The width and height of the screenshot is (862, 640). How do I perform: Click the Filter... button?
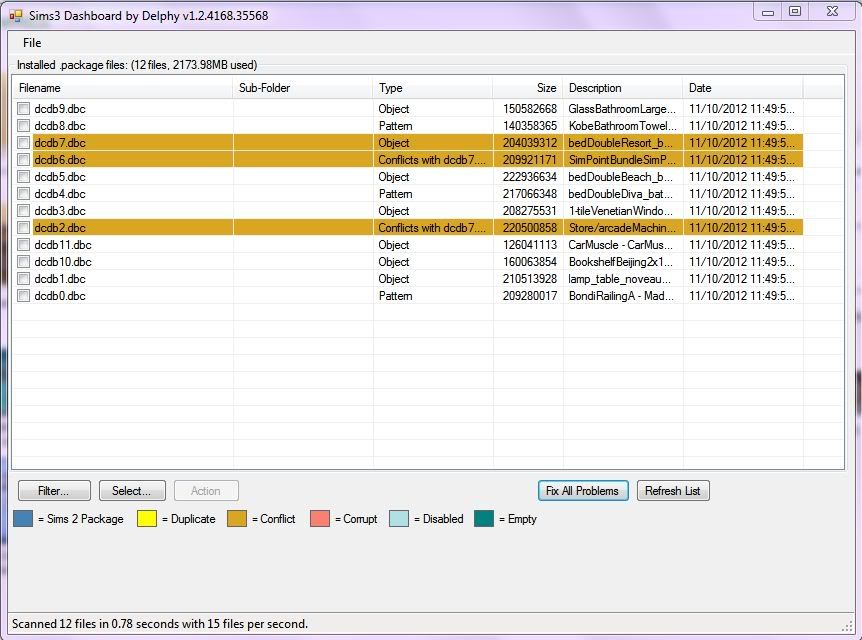click(x=54, y=491)
